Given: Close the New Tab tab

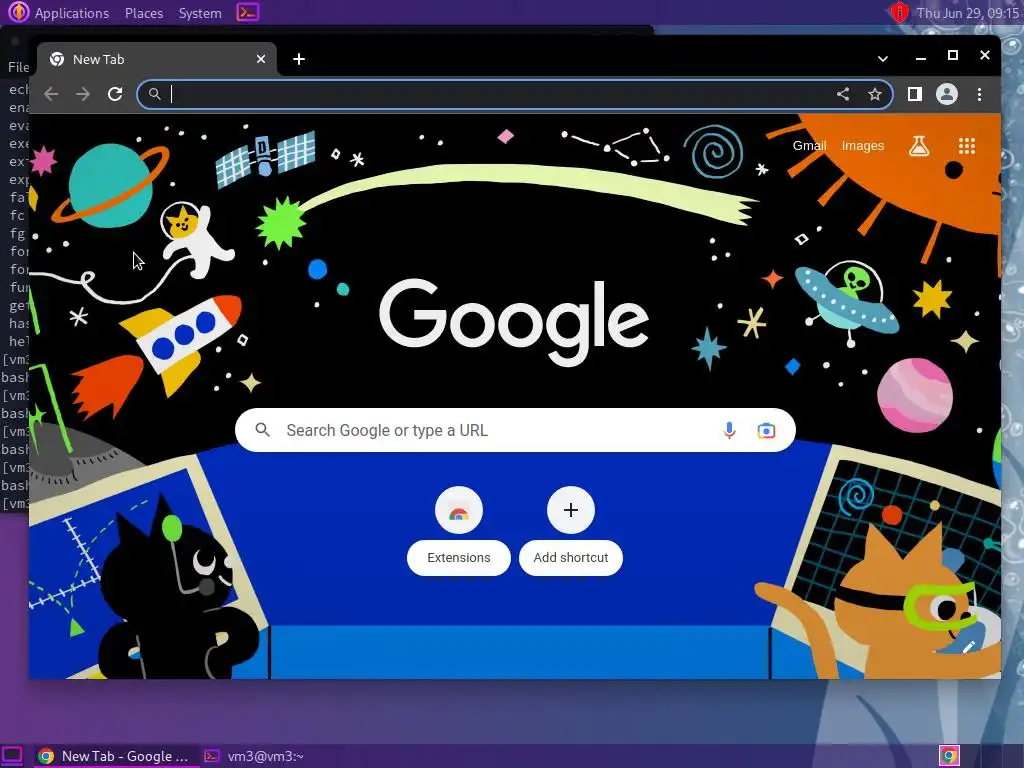Looking at the screenshot, I should [x=261, y=59].
